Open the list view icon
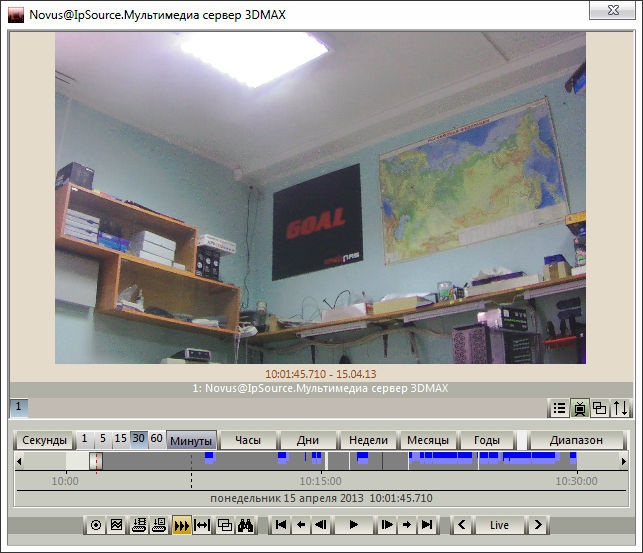Image resolution: width=643 pixels, height=553 pixels. click(559, 408)
